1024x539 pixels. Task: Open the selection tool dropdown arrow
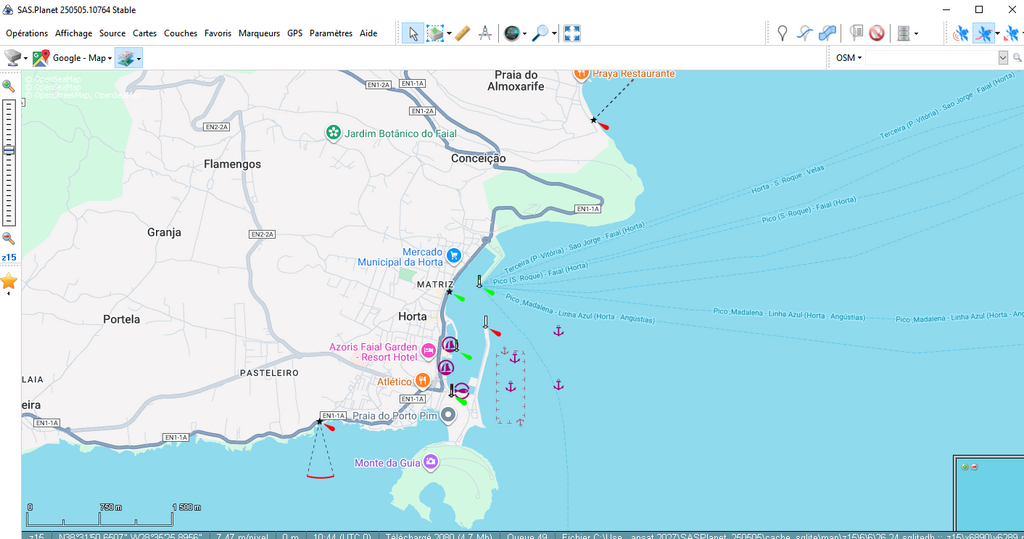(x=449, y=33)
